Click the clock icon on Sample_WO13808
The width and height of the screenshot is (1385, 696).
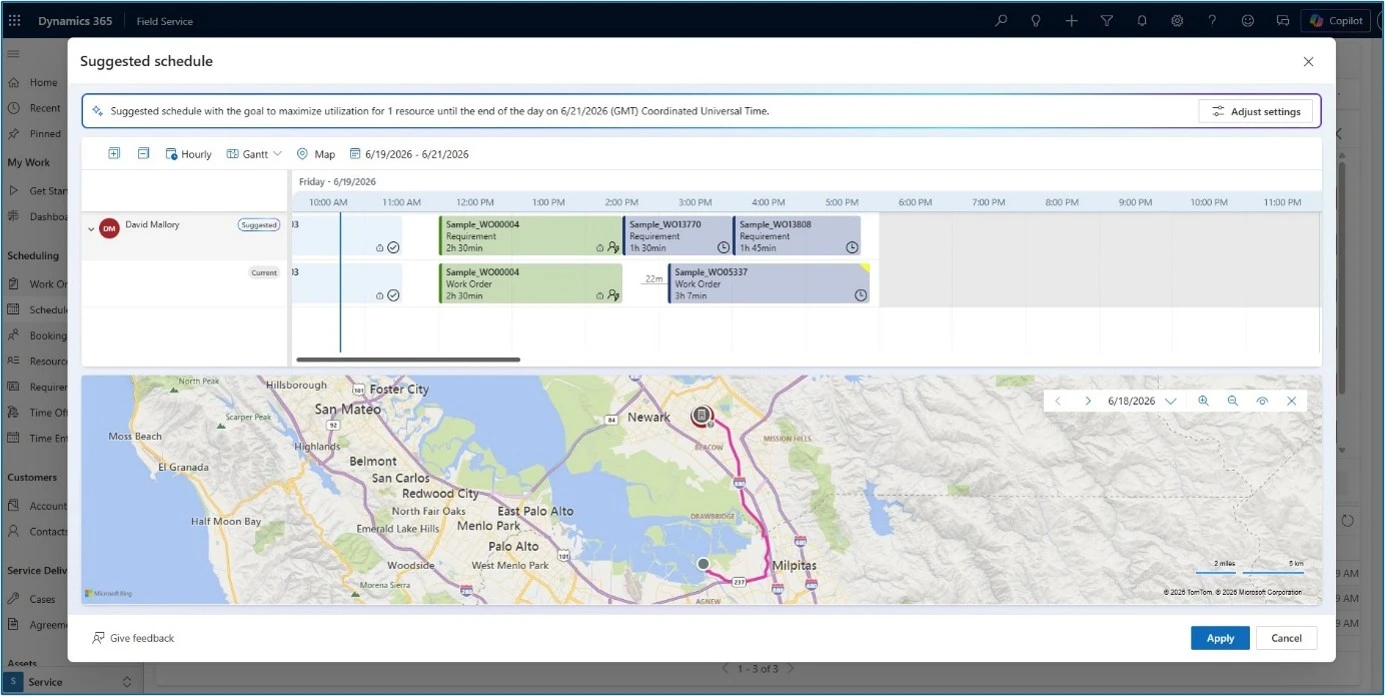[x=852, y=247]
